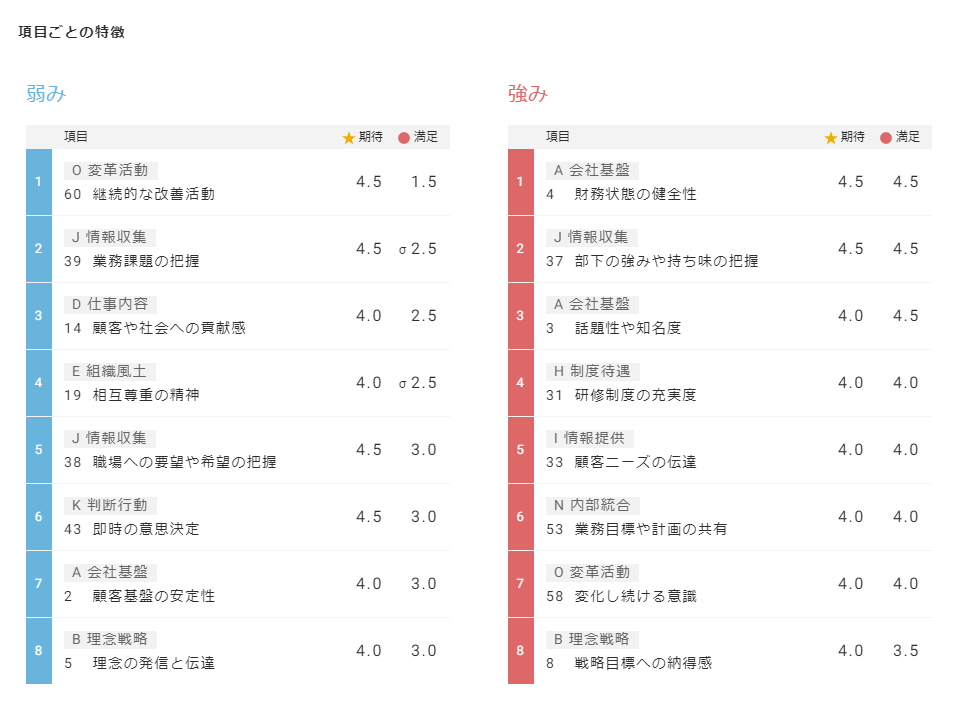This screenshot has height=703, width=956.
Task: Open the 継続的な改善活動 item
Action: tap(153, 194)
